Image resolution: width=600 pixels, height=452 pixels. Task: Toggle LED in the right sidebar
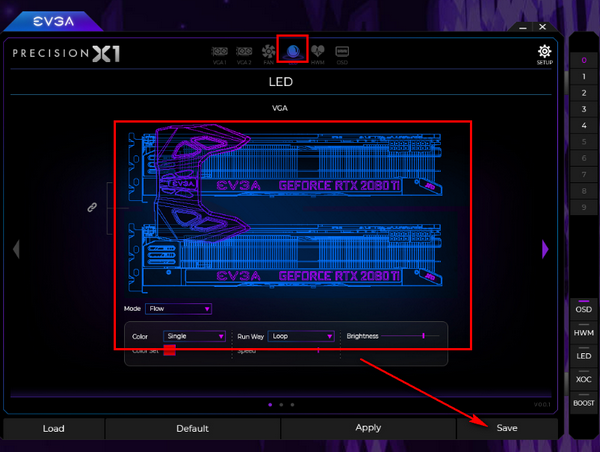coord(584,356)
